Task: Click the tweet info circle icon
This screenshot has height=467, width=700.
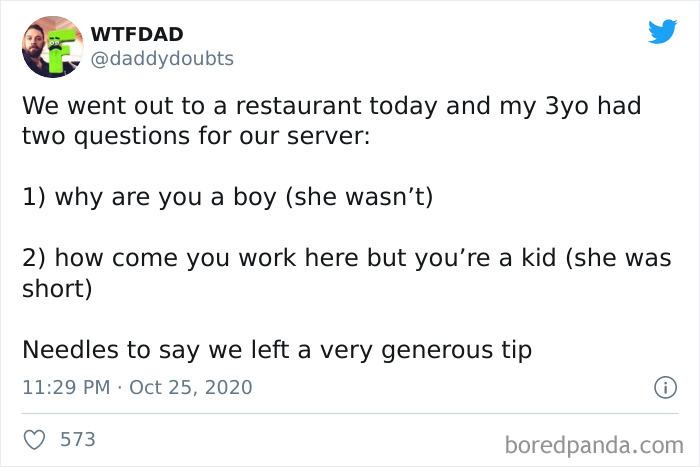Action: point(661,386)
